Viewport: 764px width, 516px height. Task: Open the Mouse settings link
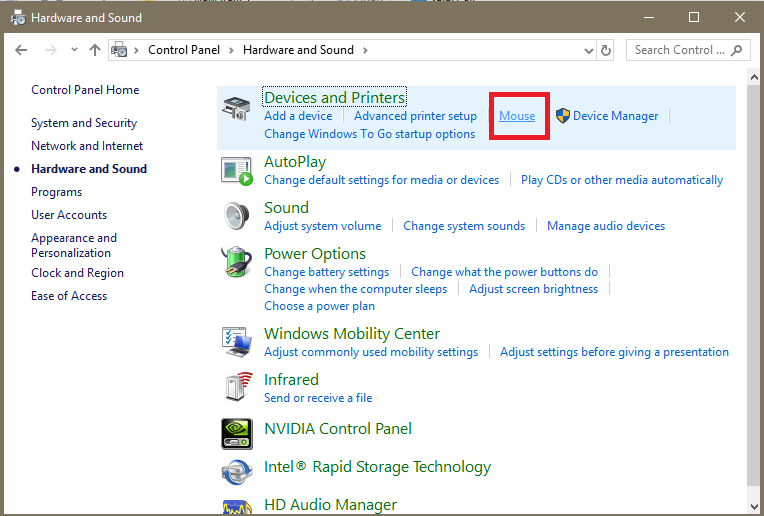click(x=517, y=116)
